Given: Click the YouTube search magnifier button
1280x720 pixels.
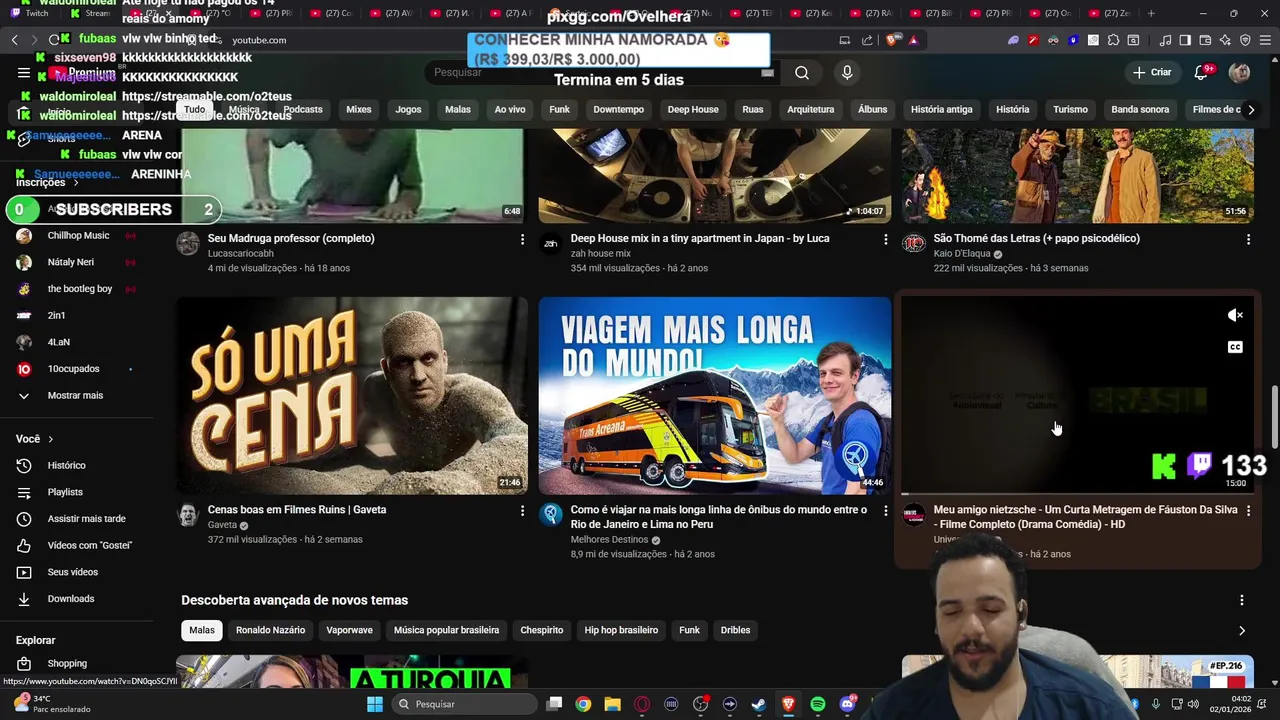Looking at the screenshot, I should coord(802,72).
